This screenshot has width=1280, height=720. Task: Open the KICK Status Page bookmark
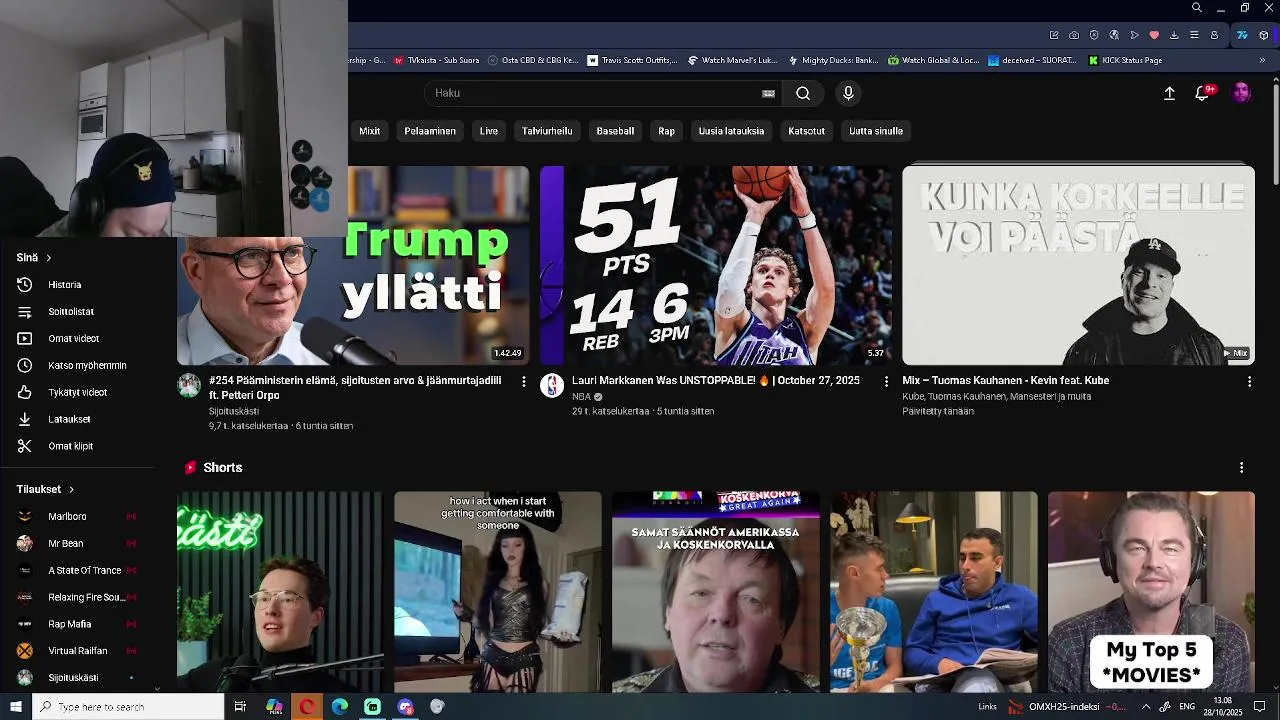(x=1124, y=60)
